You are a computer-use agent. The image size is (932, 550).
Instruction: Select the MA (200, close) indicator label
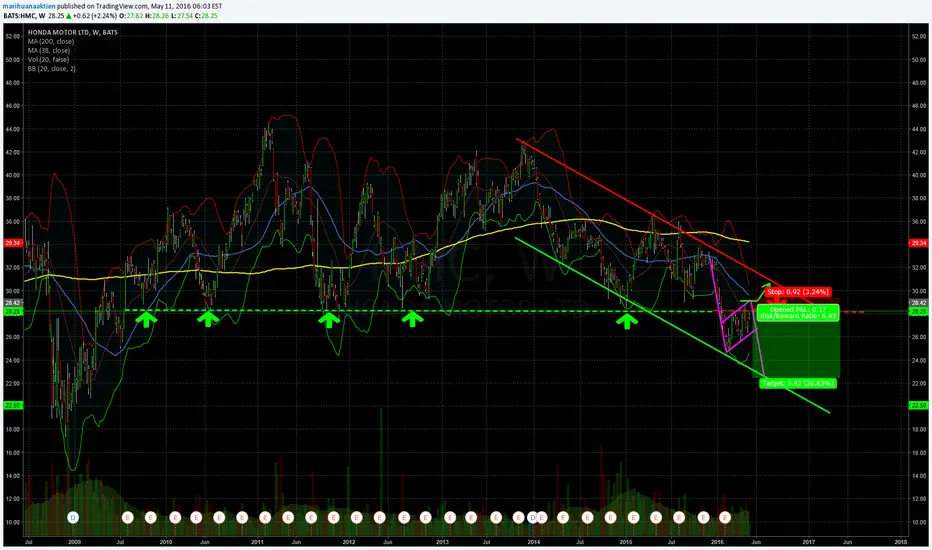pyautogui.click(x=51, y=42)
